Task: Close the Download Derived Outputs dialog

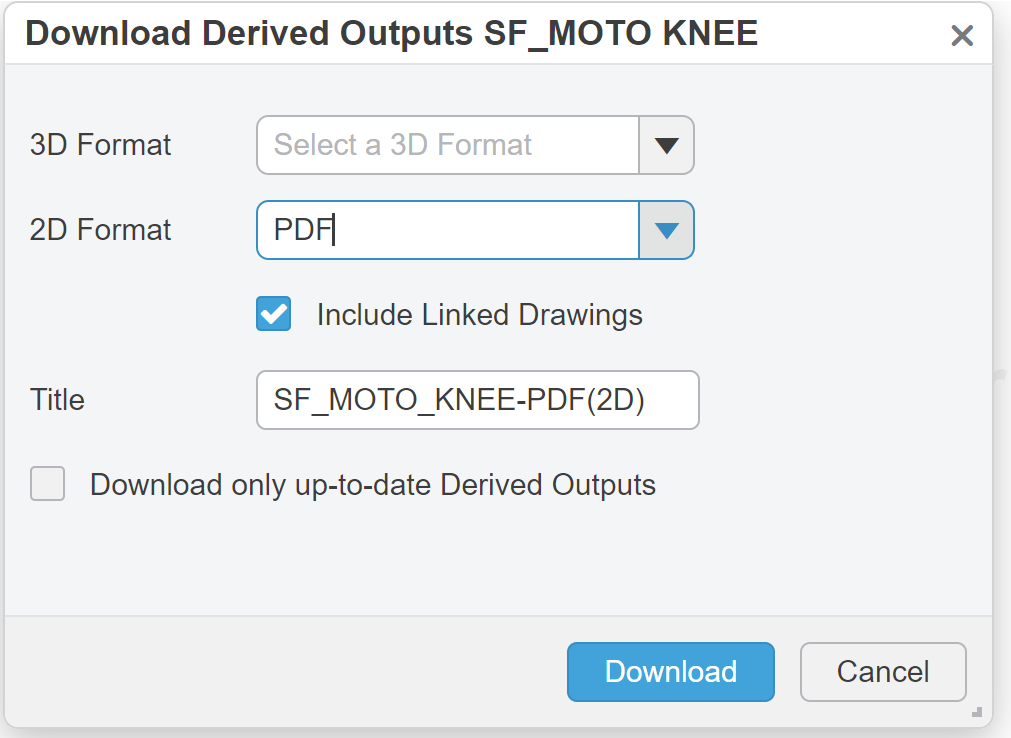Action: [x=962, y=35]
